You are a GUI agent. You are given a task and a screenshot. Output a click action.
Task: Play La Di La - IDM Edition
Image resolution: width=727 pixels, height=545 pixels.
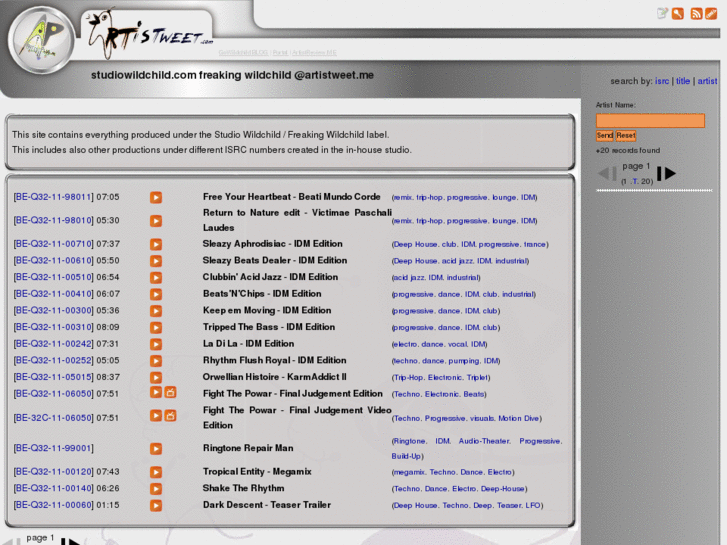[x=156, y=344]
